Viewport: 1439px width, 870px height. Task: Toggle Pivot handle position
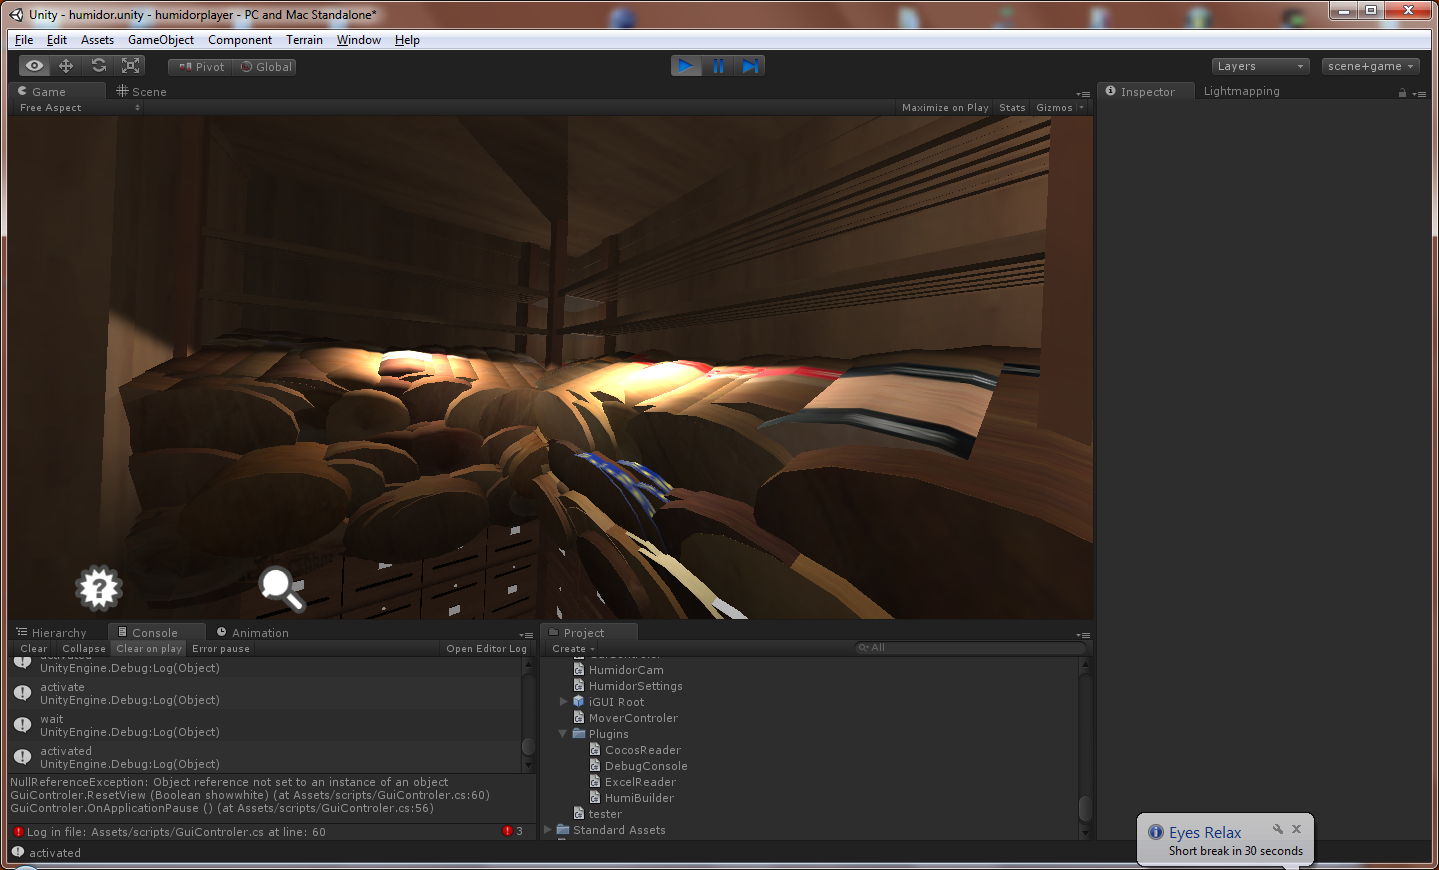click(x=201, y=67)
